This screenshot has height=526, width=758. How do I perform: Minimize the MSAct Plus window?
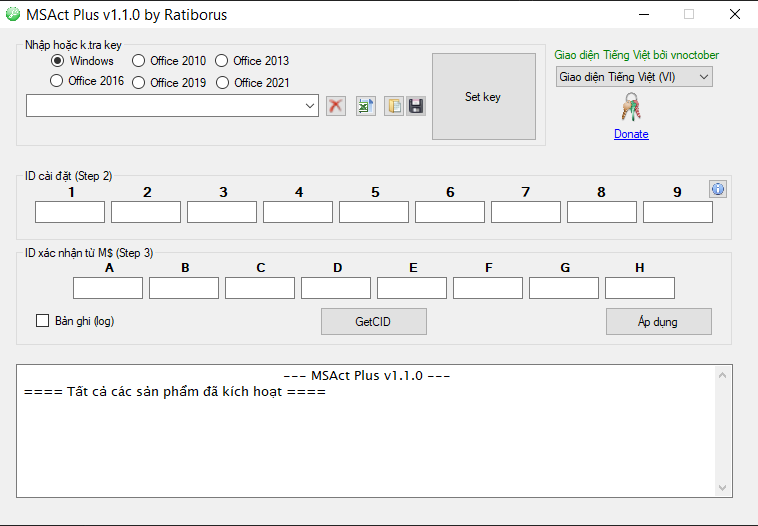(644, 15)
